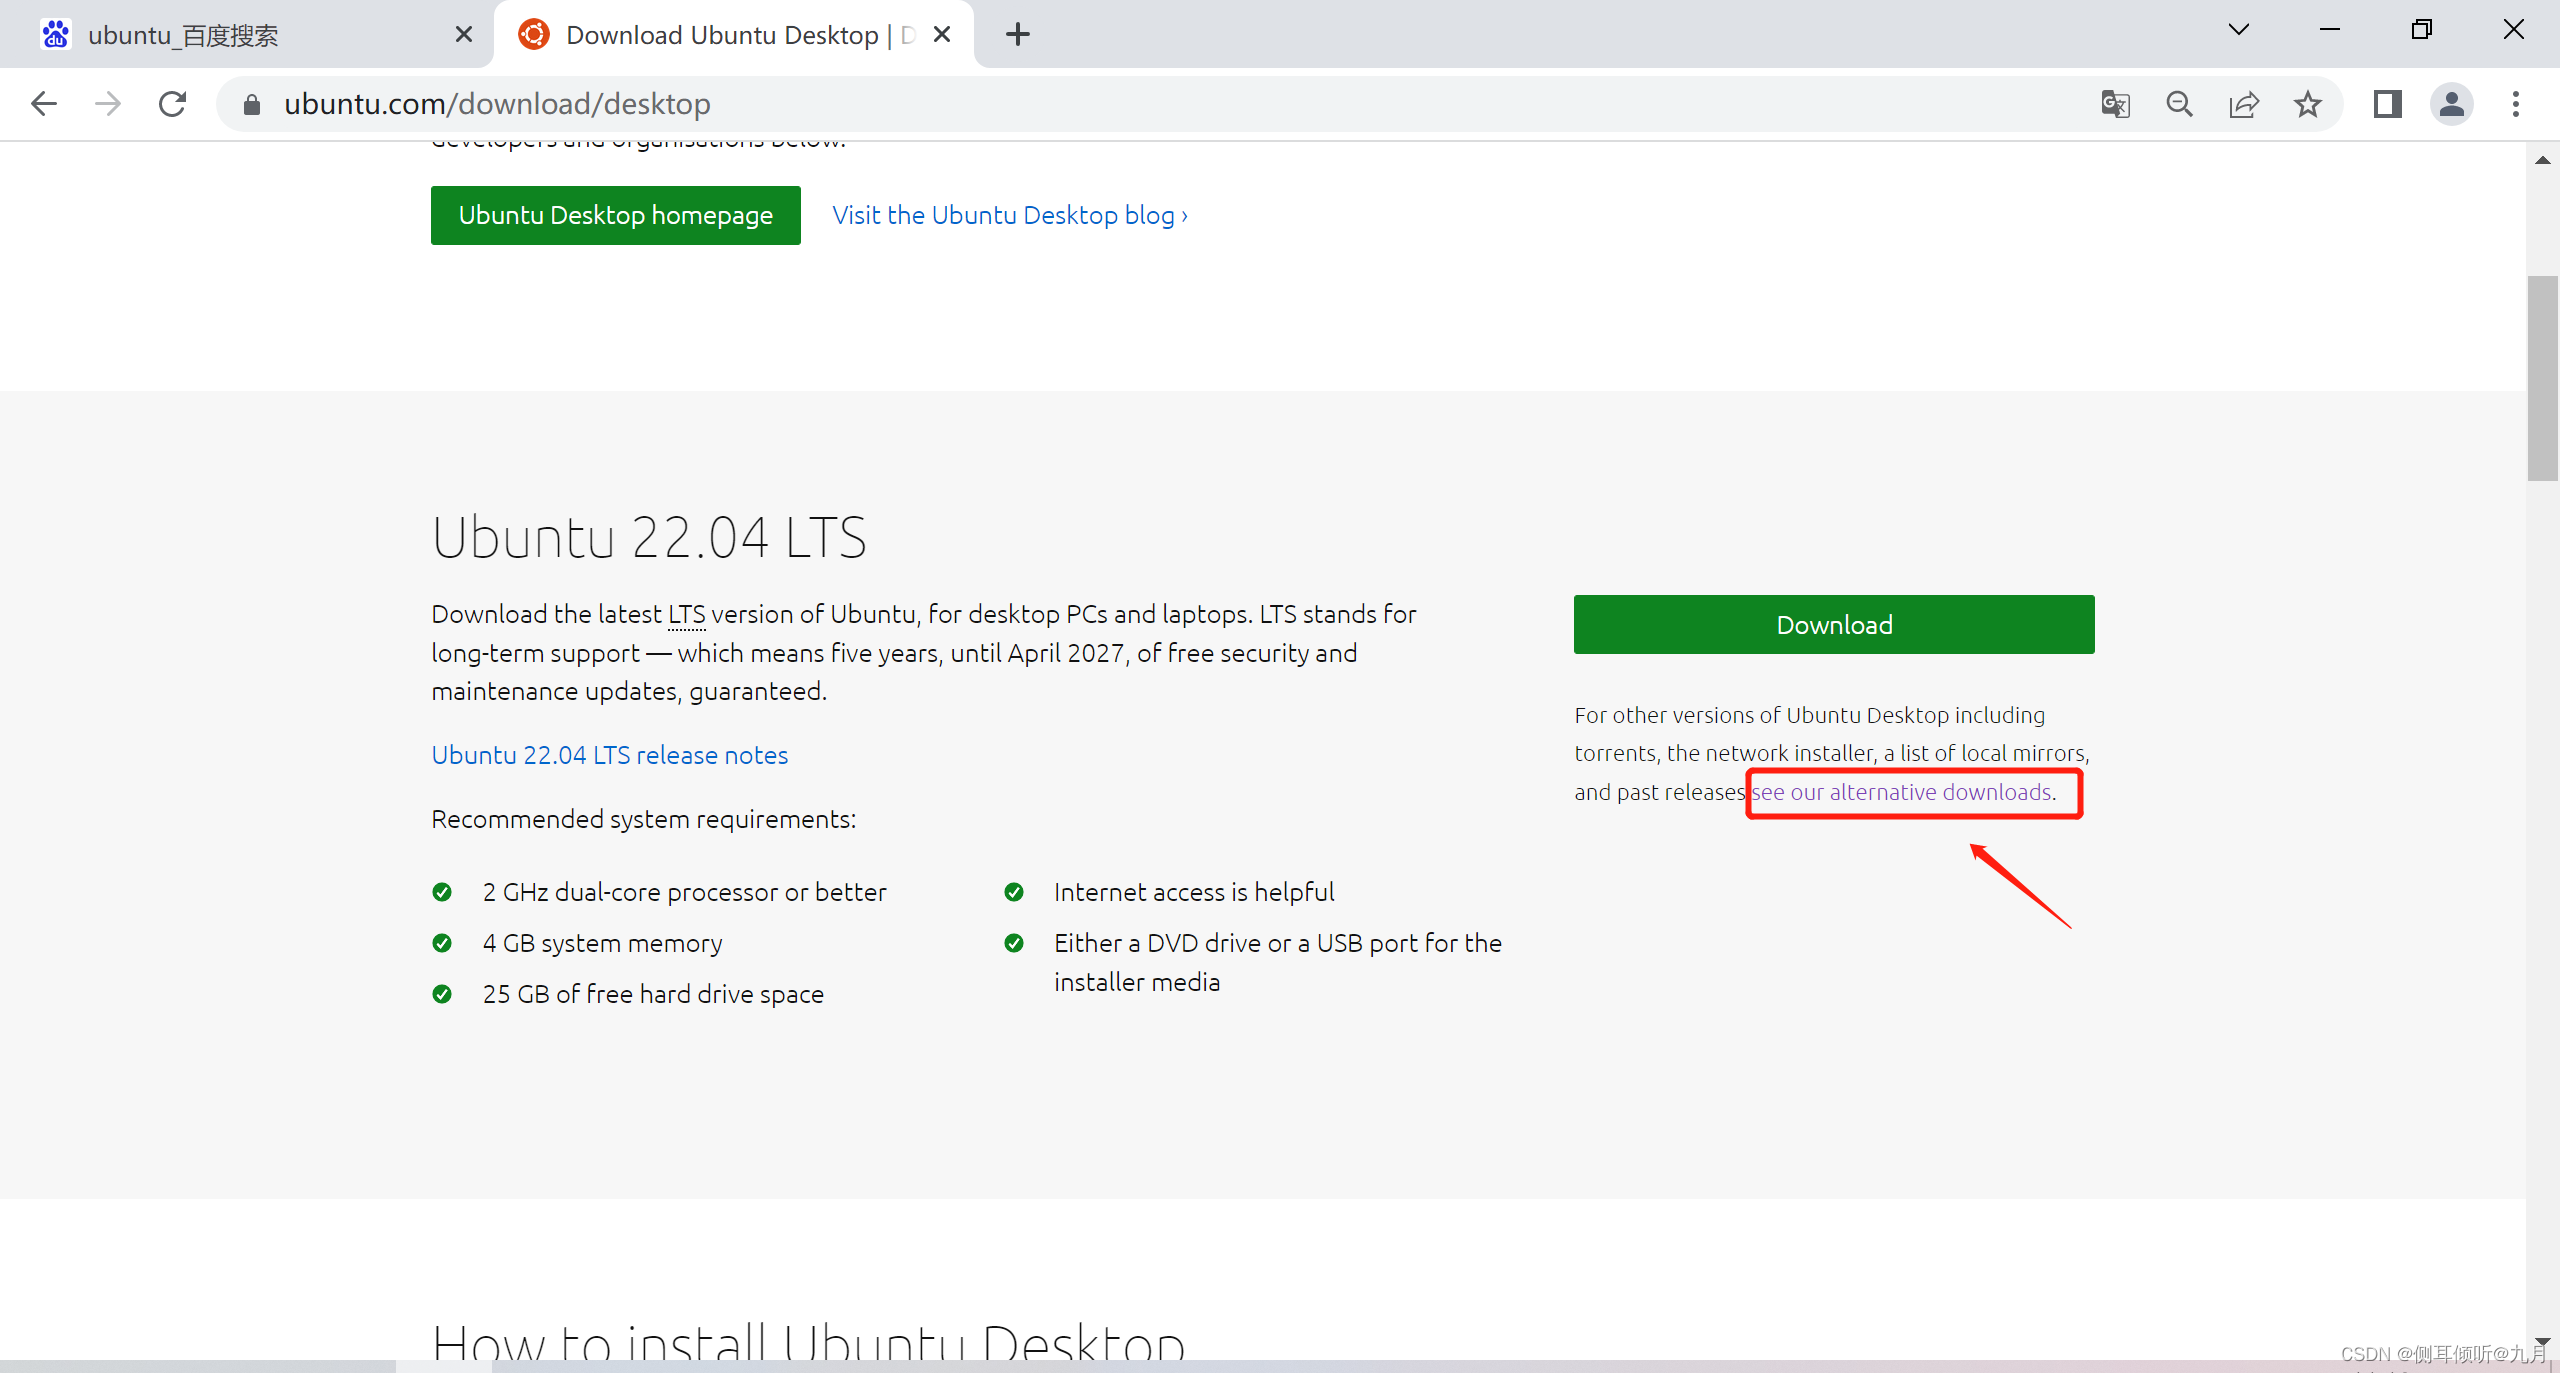Click the check icon beside 25 GB drive space
Screen dimensions: 2560x1373
click(442, 994)
